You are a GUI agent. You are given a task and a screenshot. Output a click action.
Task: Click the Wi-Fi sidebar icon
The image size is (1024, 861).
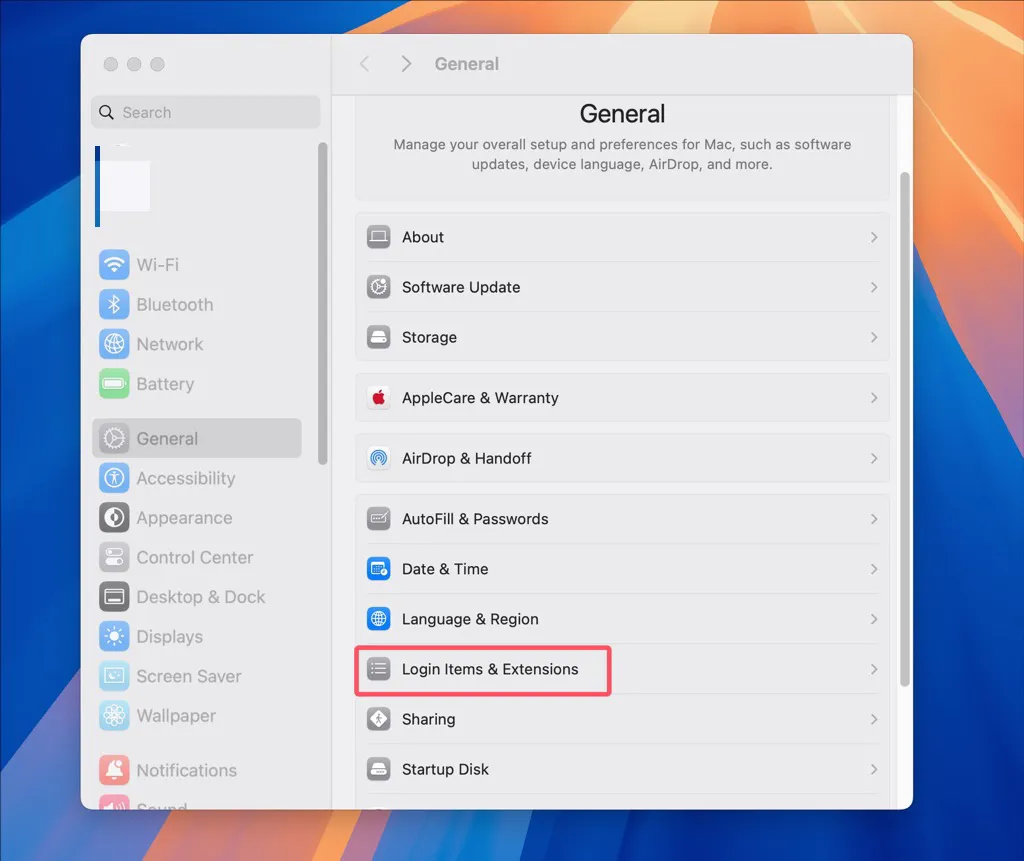(x=114, y=265)
